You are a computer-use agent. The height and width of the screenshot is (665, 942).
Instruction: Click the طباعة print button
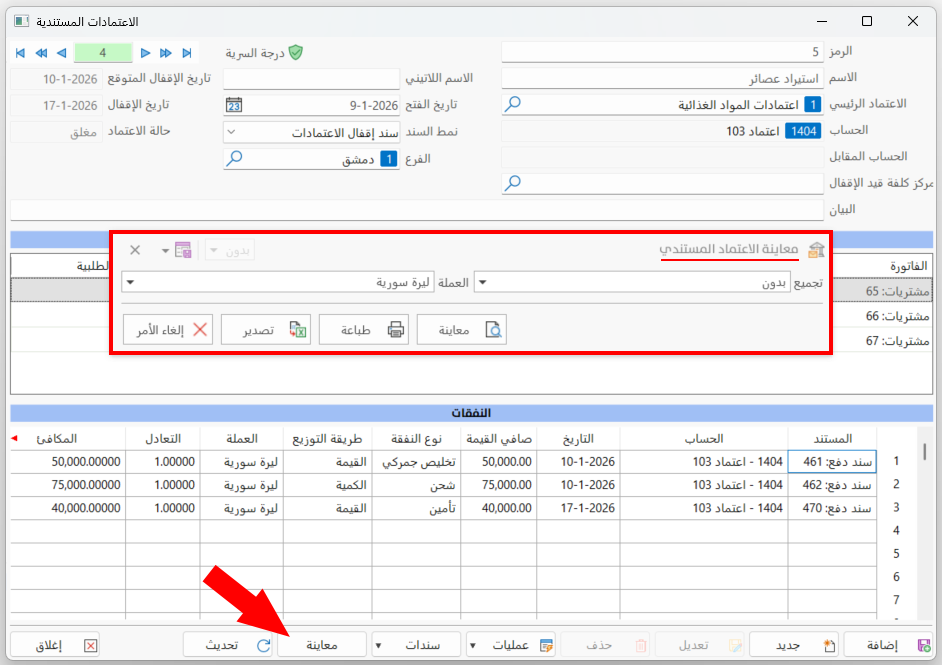(363, 330)
